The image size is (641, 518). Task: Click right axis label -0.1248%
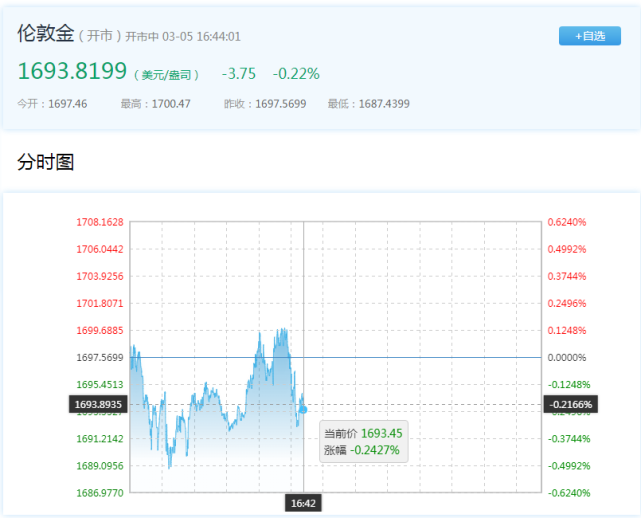click(x=569, y=384)
